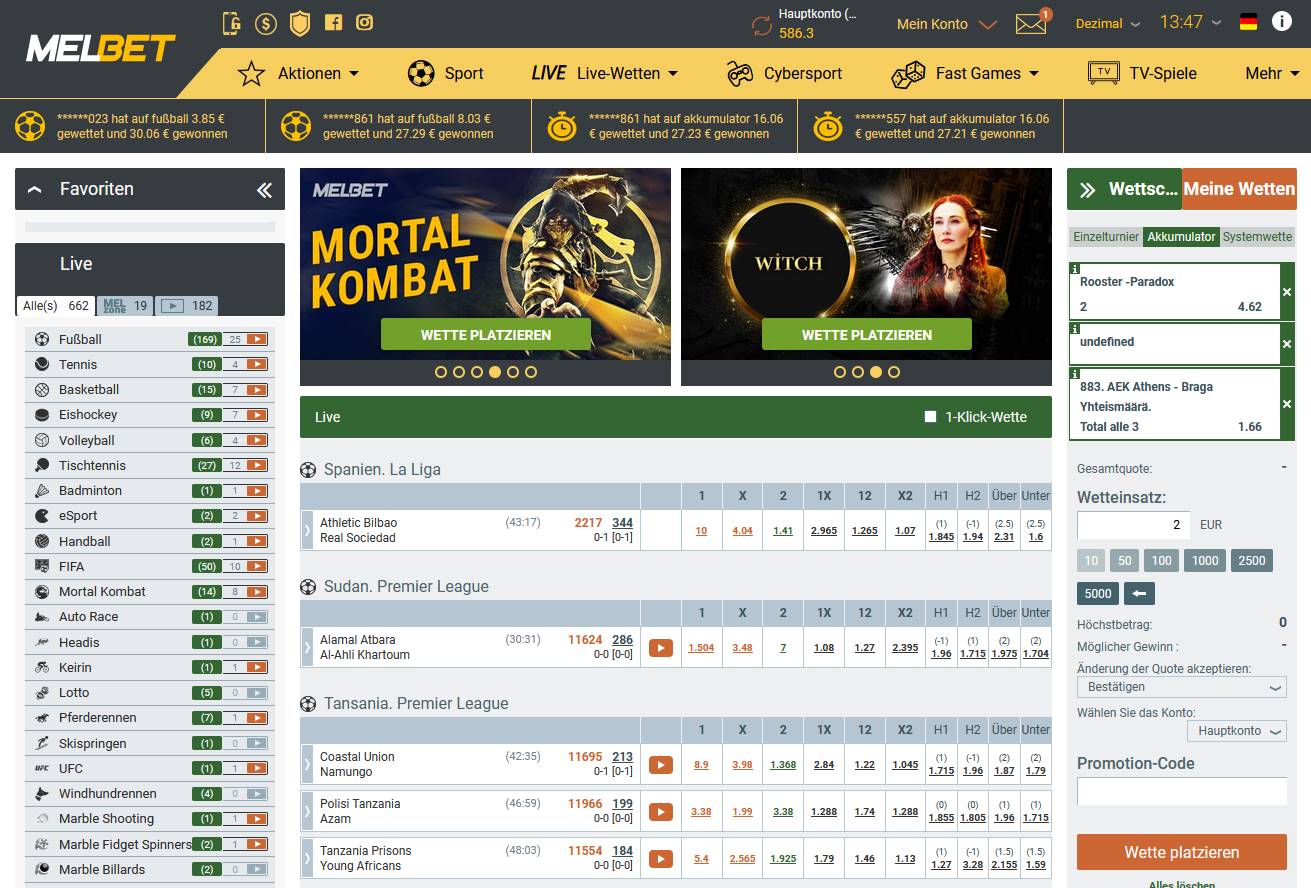
Task: Select first Witch banner dot
Action: coord(840,372)
